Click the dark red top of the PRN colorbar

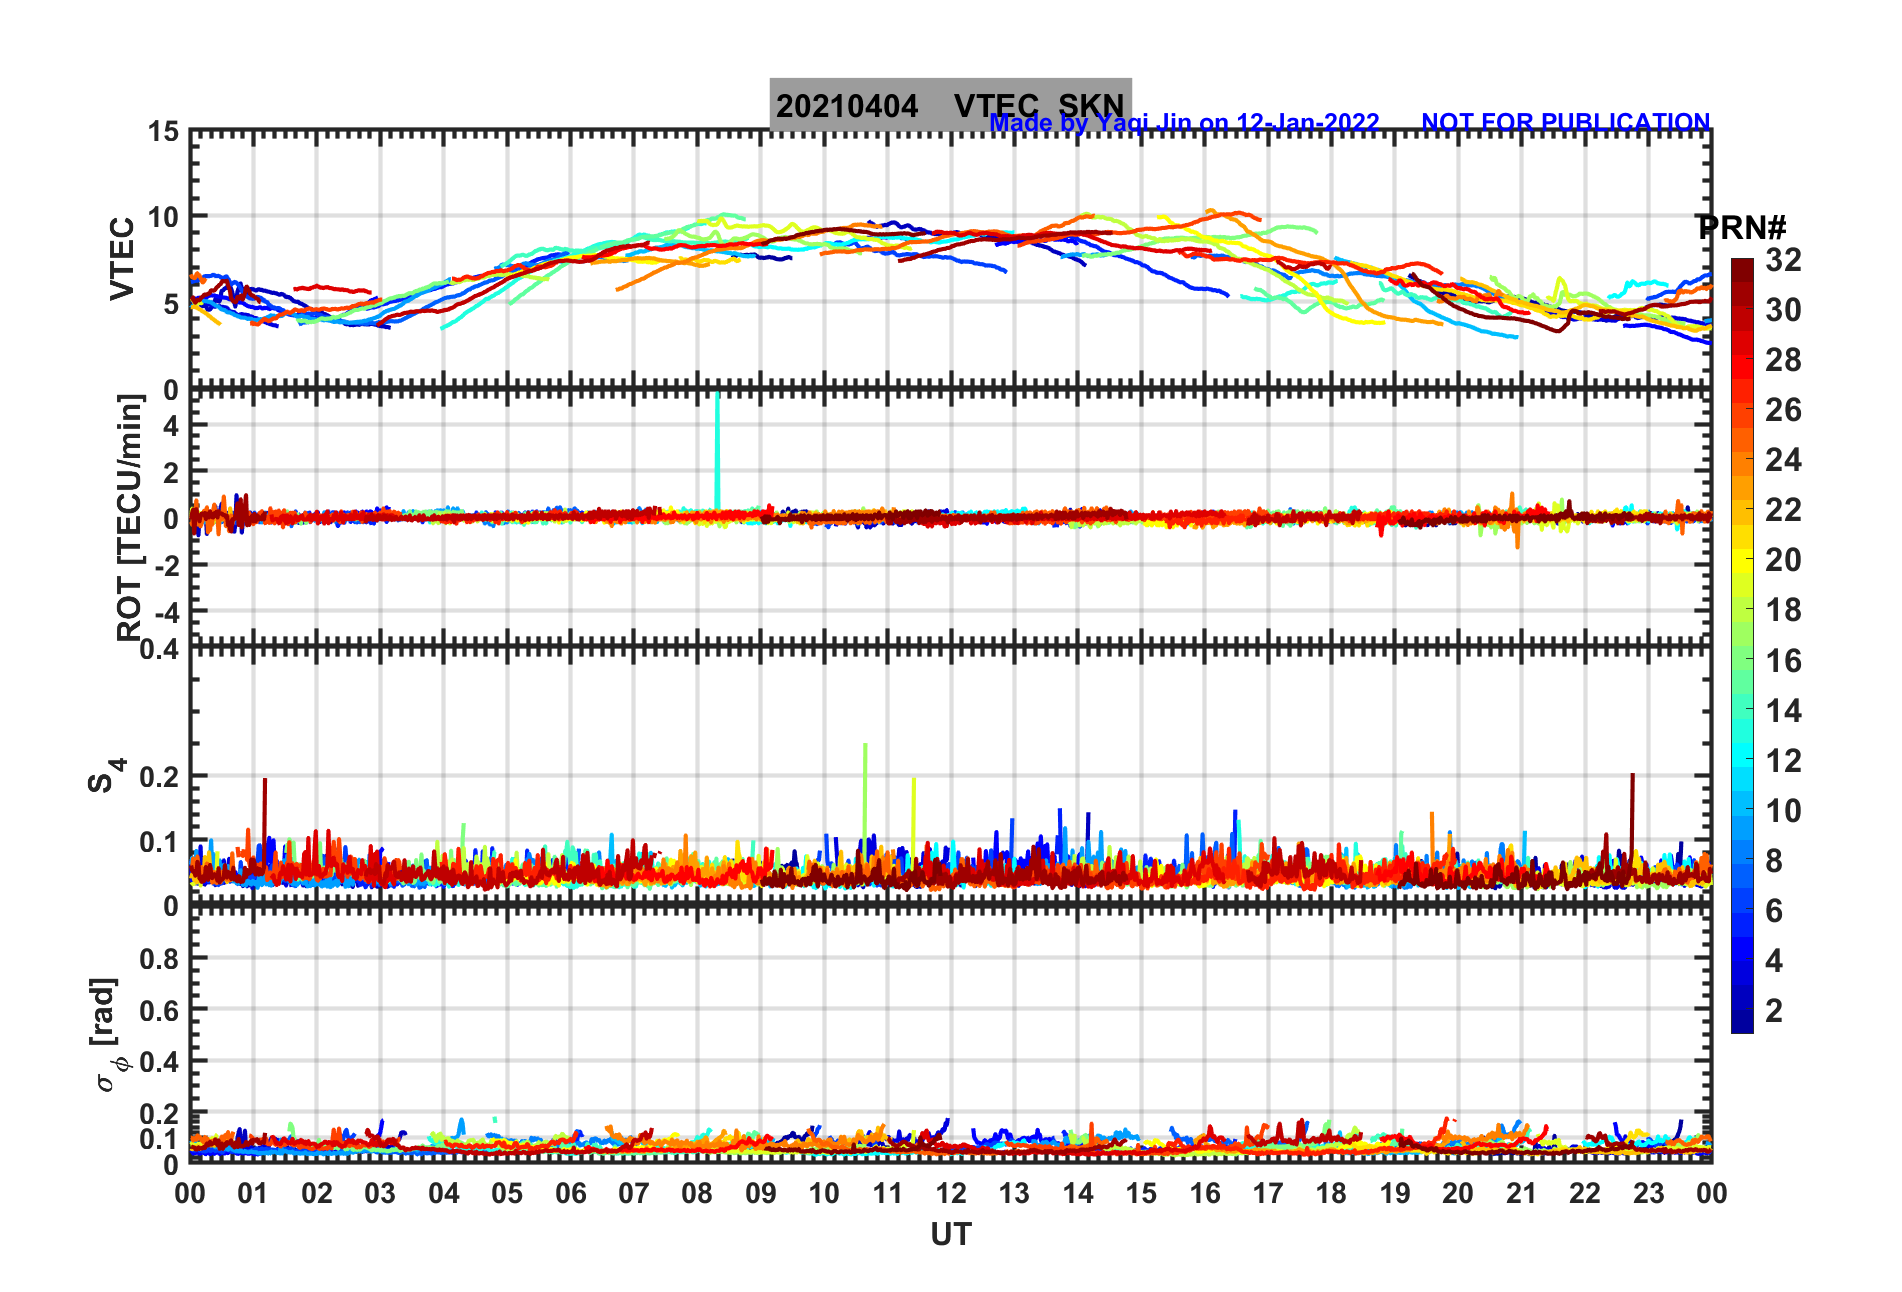1742,267
